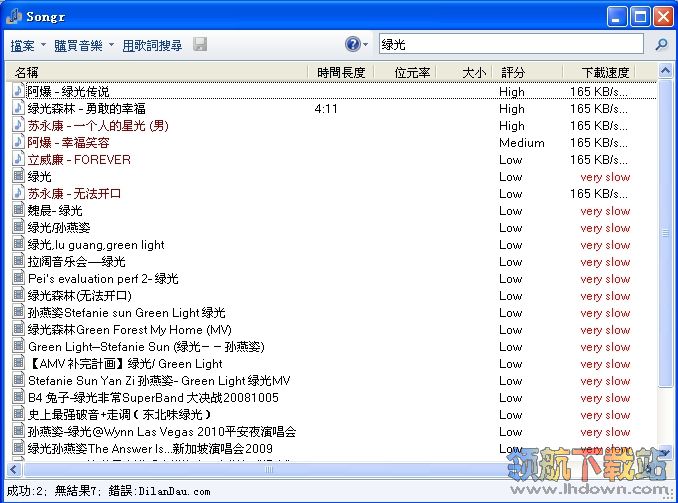678x503 pixels.
Task: Close the Songr window
Action: tap(663, 17)
